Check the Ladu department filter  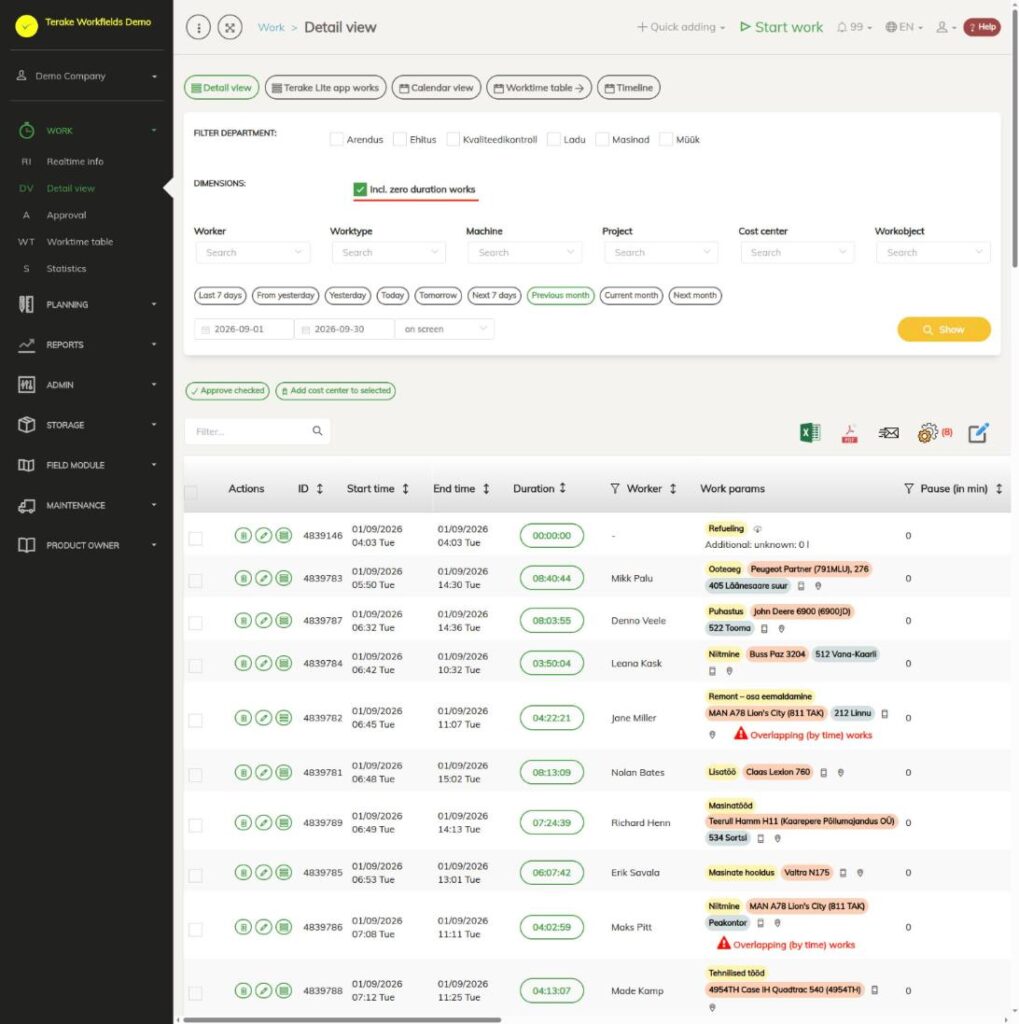tap(553, 139)
